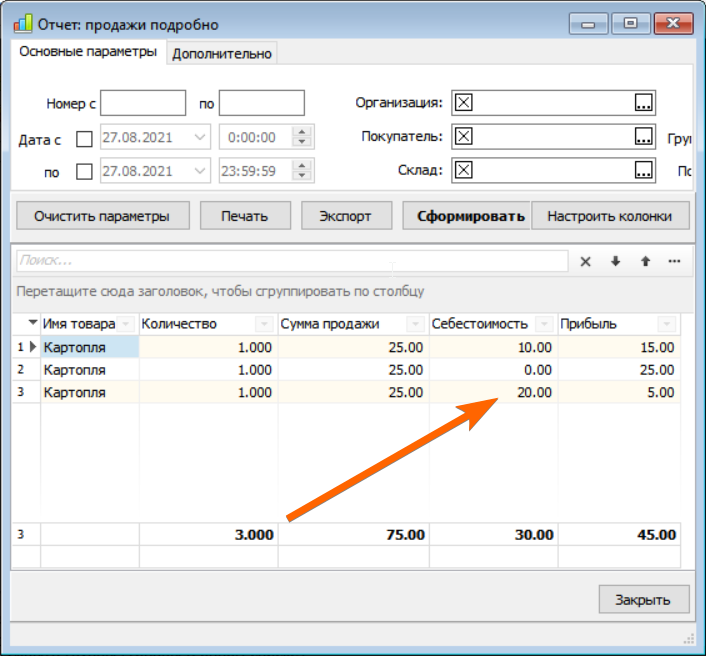Select profit cell 15.00
706x656 pixels.
620,347
